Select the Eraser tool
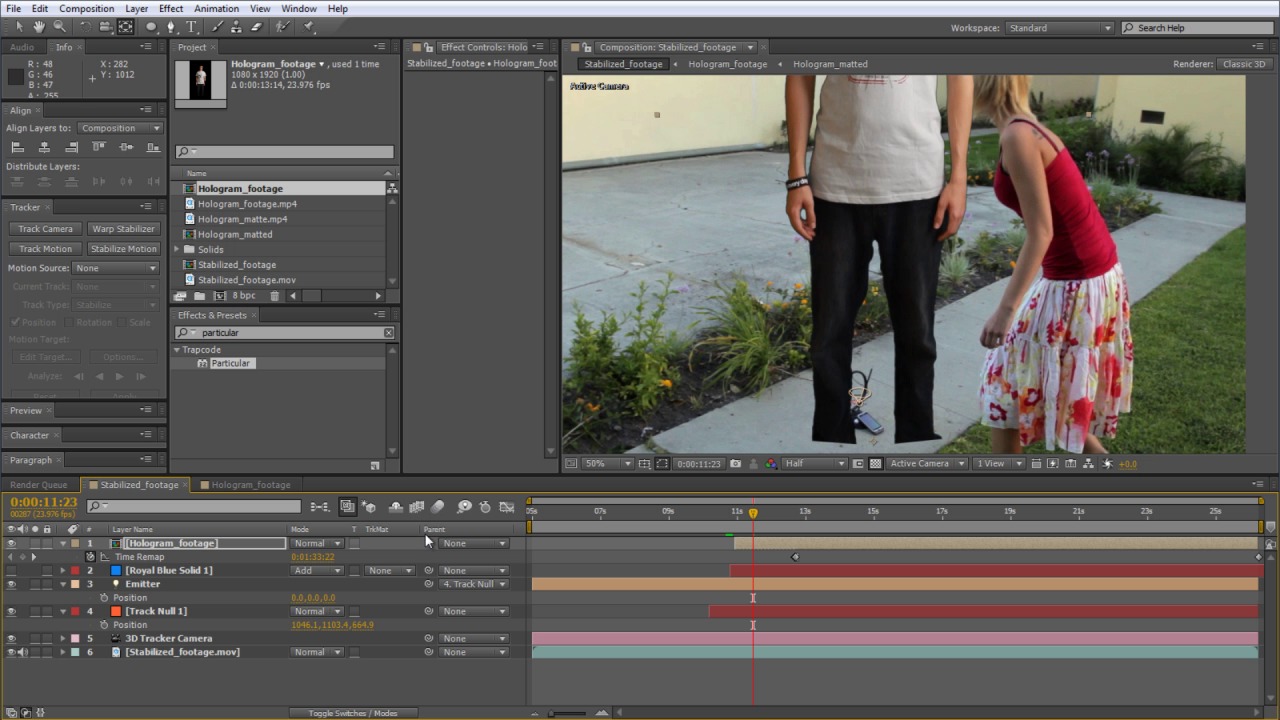The height and width of the screenshot is (720, 1280). [257, 27]
